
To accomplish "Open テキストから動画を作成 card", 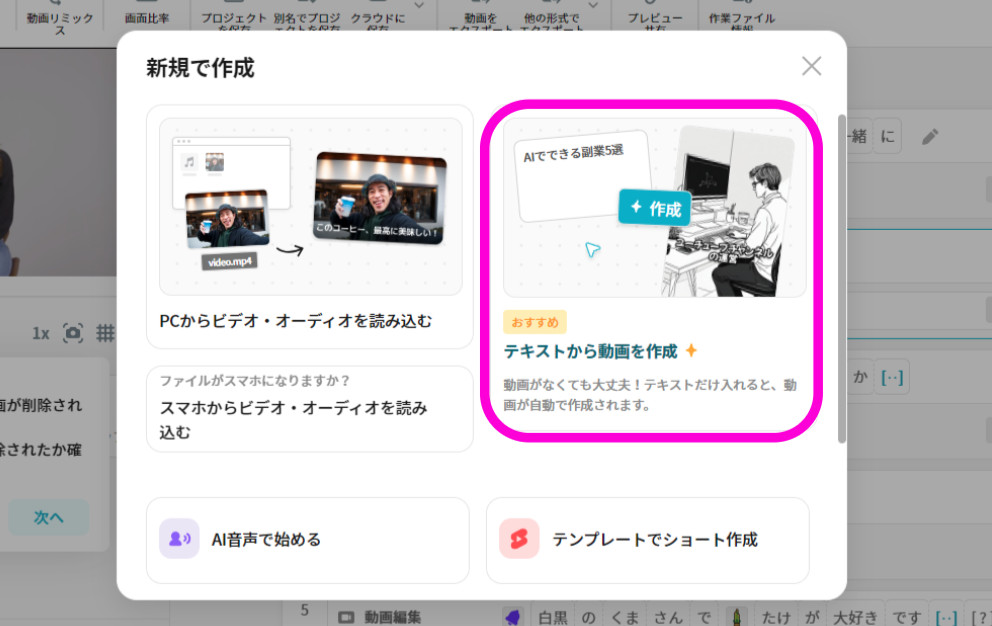I will 650,269.
